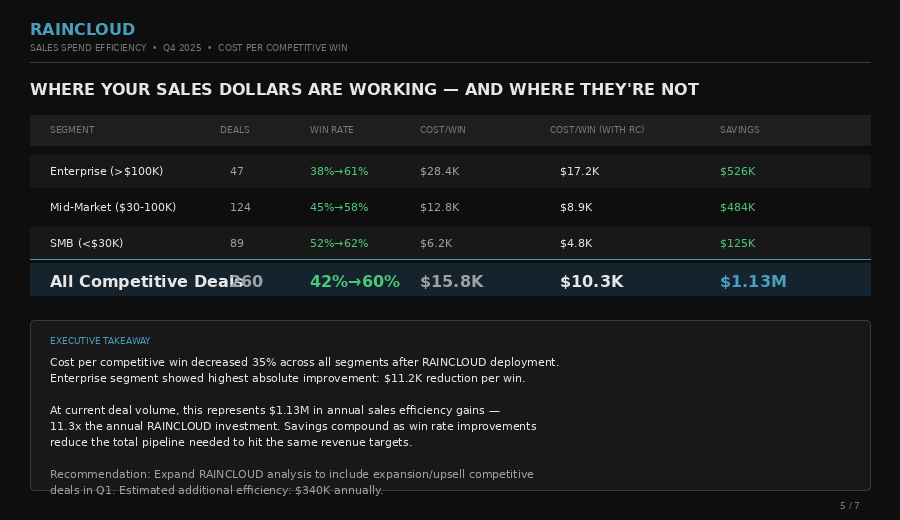Viewport: 900px width, 520px height.
Task: Click the total $15.8K cost per win
Action: point(451,281)
